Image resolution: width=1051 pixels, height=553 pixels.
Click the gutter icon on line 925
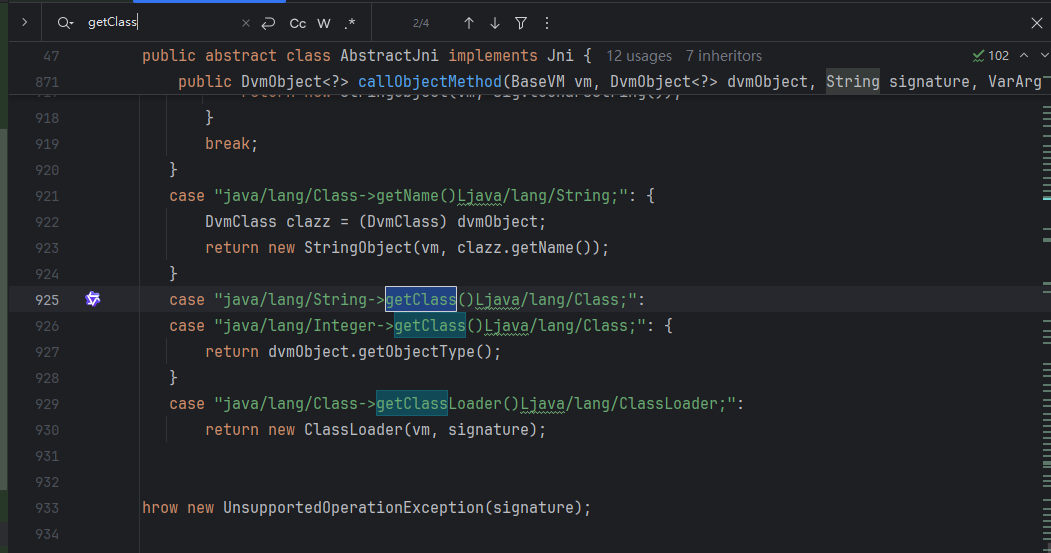tap(93, 299)
